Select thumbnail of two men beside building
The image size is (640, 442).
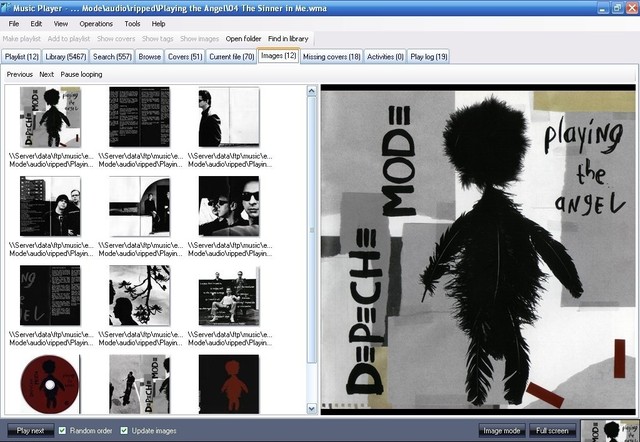pyautogui.click(x=50, y=206)
